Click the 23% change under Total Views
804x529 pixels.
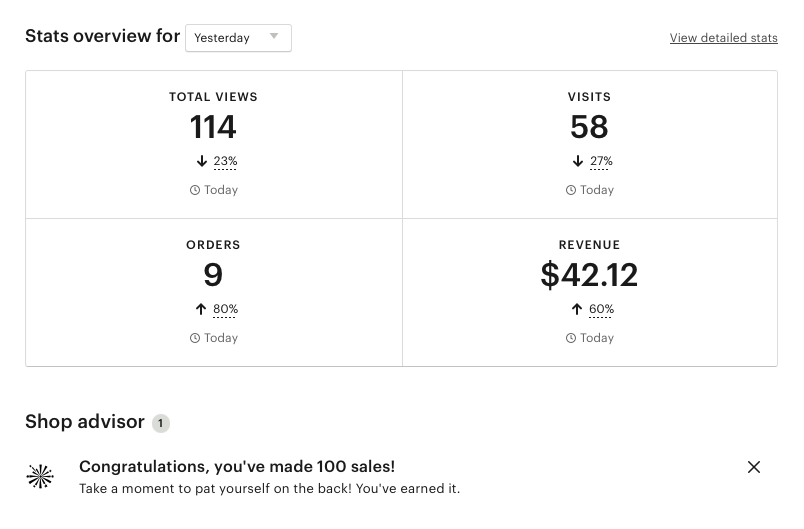(225, 161)
